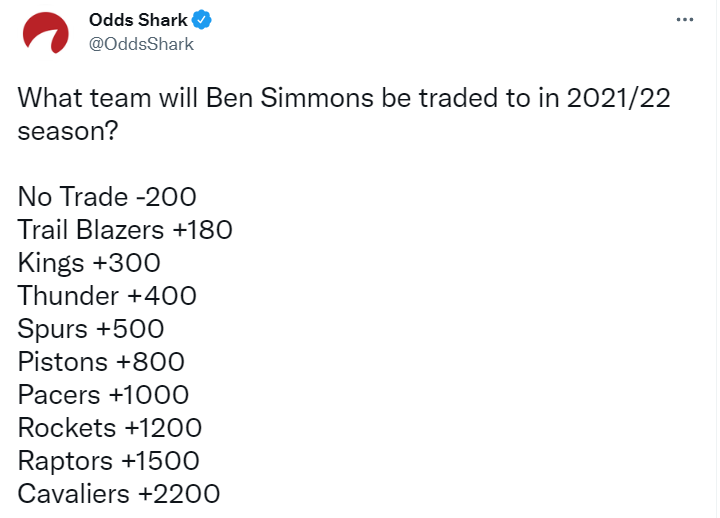Click the 'Rockets +1200' line
Viewport: 720px width, 518px height.
pos(110,428)
